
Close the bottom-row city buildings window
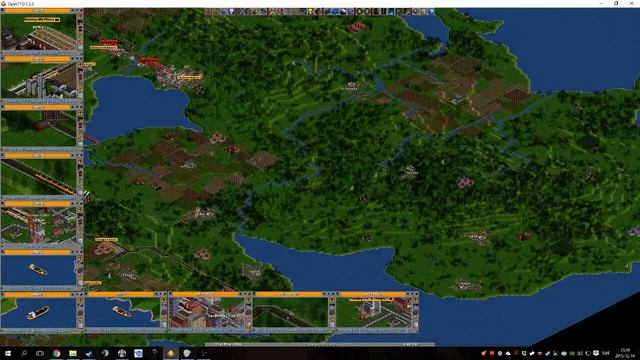point(170,294)
